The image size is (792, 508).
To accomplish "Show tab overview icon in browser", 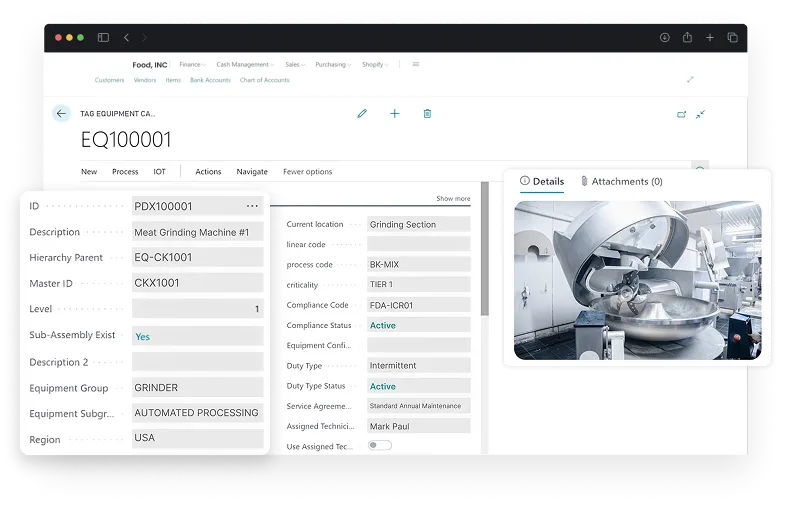I will pyautogui.click(x=732, y=37).
